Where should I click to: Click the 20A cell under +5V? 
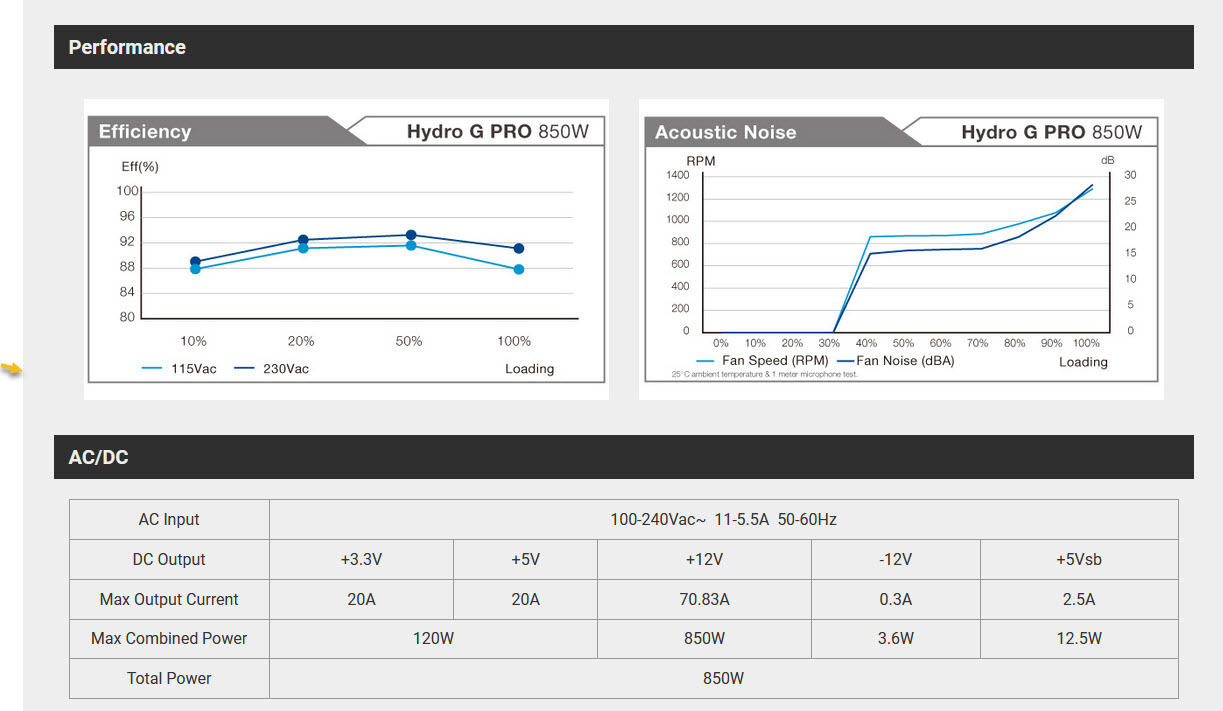(525, 600)
